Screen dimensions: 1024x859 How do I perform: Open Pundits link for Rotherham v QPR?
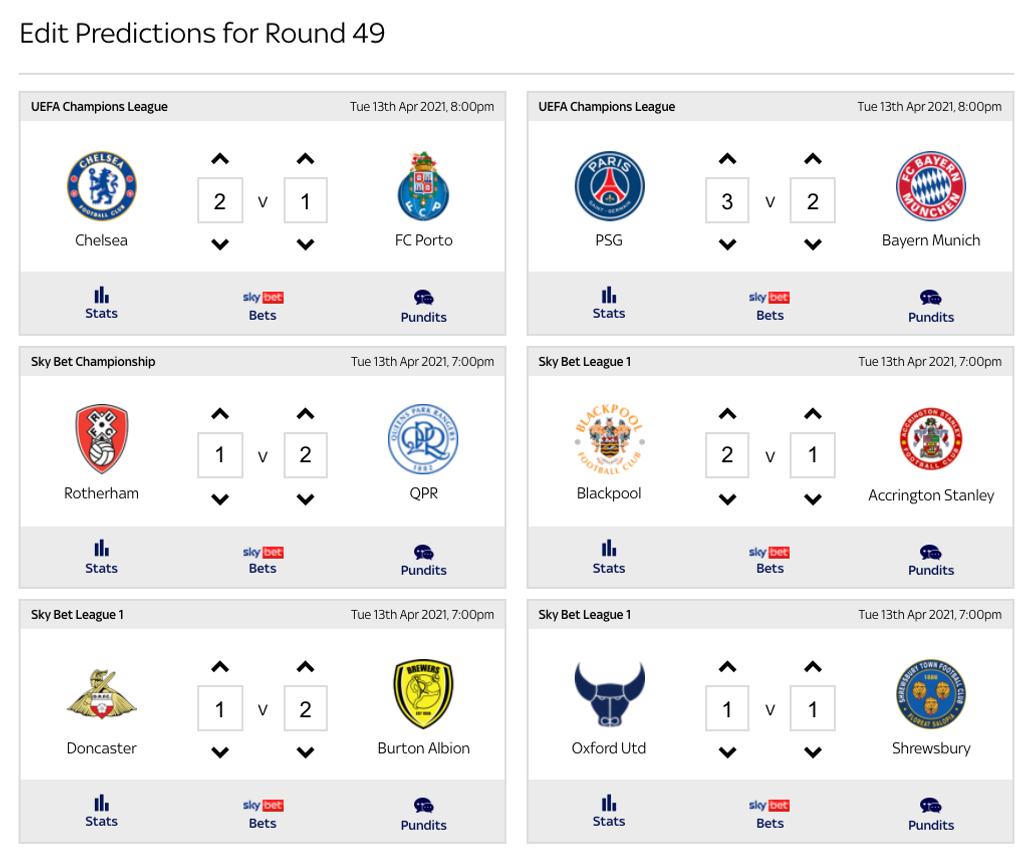[x=423, y=560]
